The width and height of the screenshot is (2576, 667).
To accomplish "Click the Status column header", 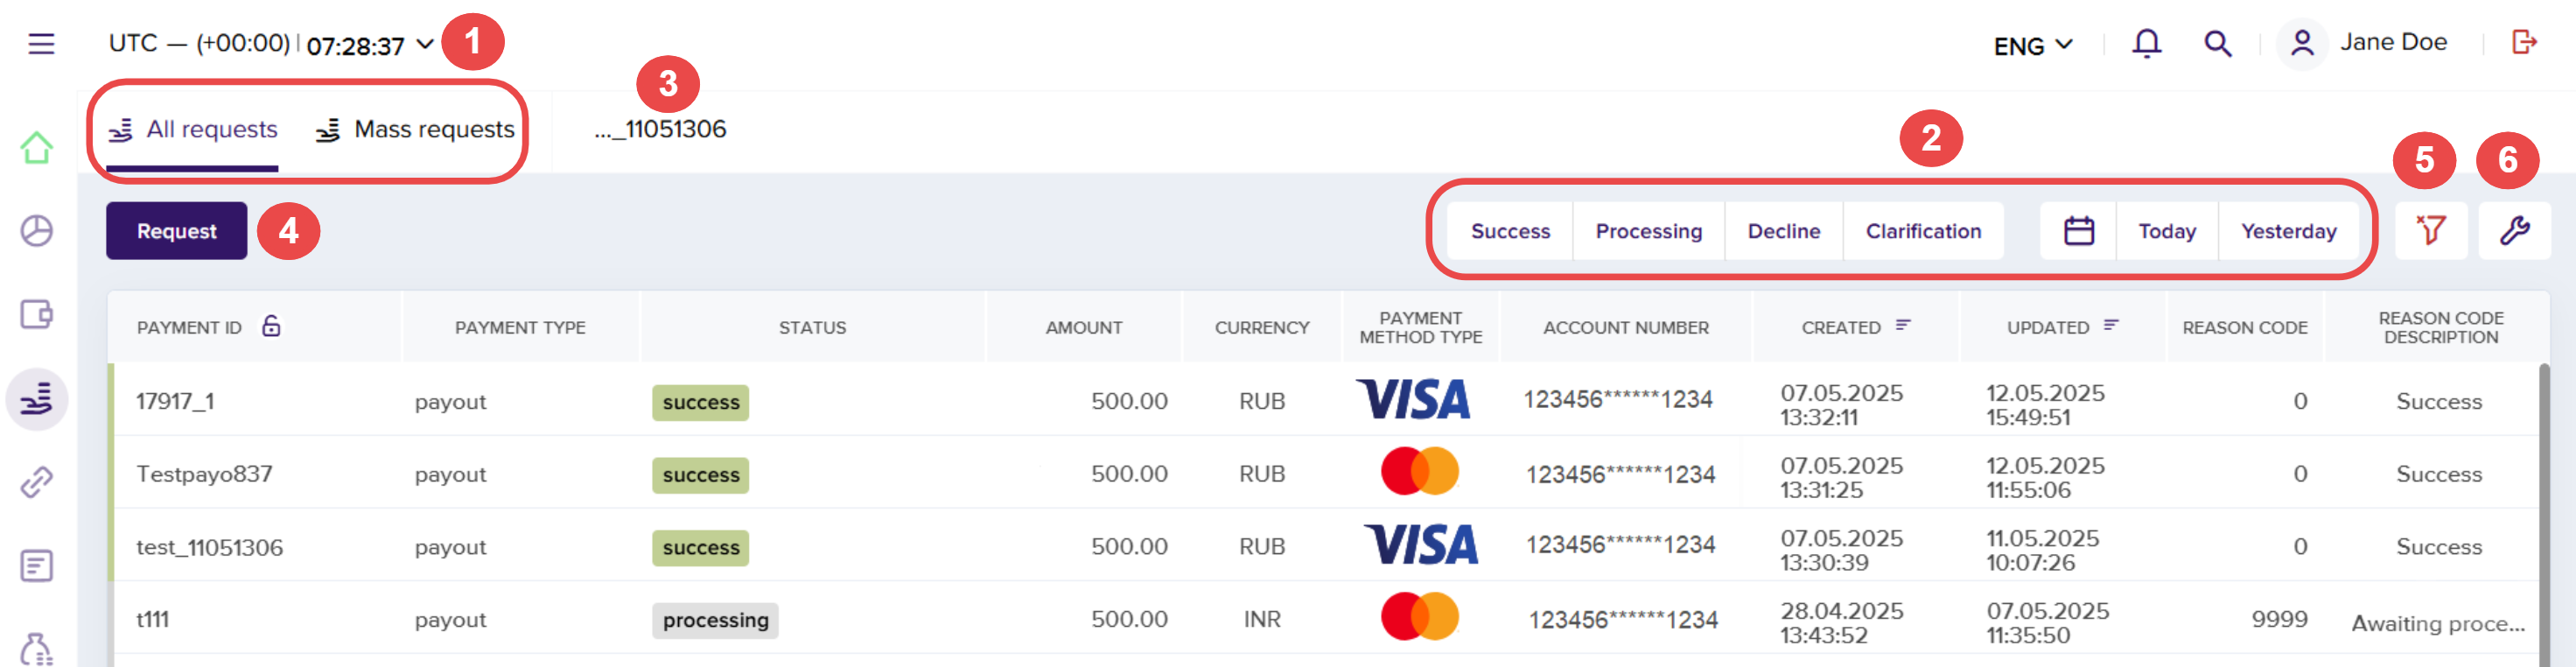I will click(812, 327).
